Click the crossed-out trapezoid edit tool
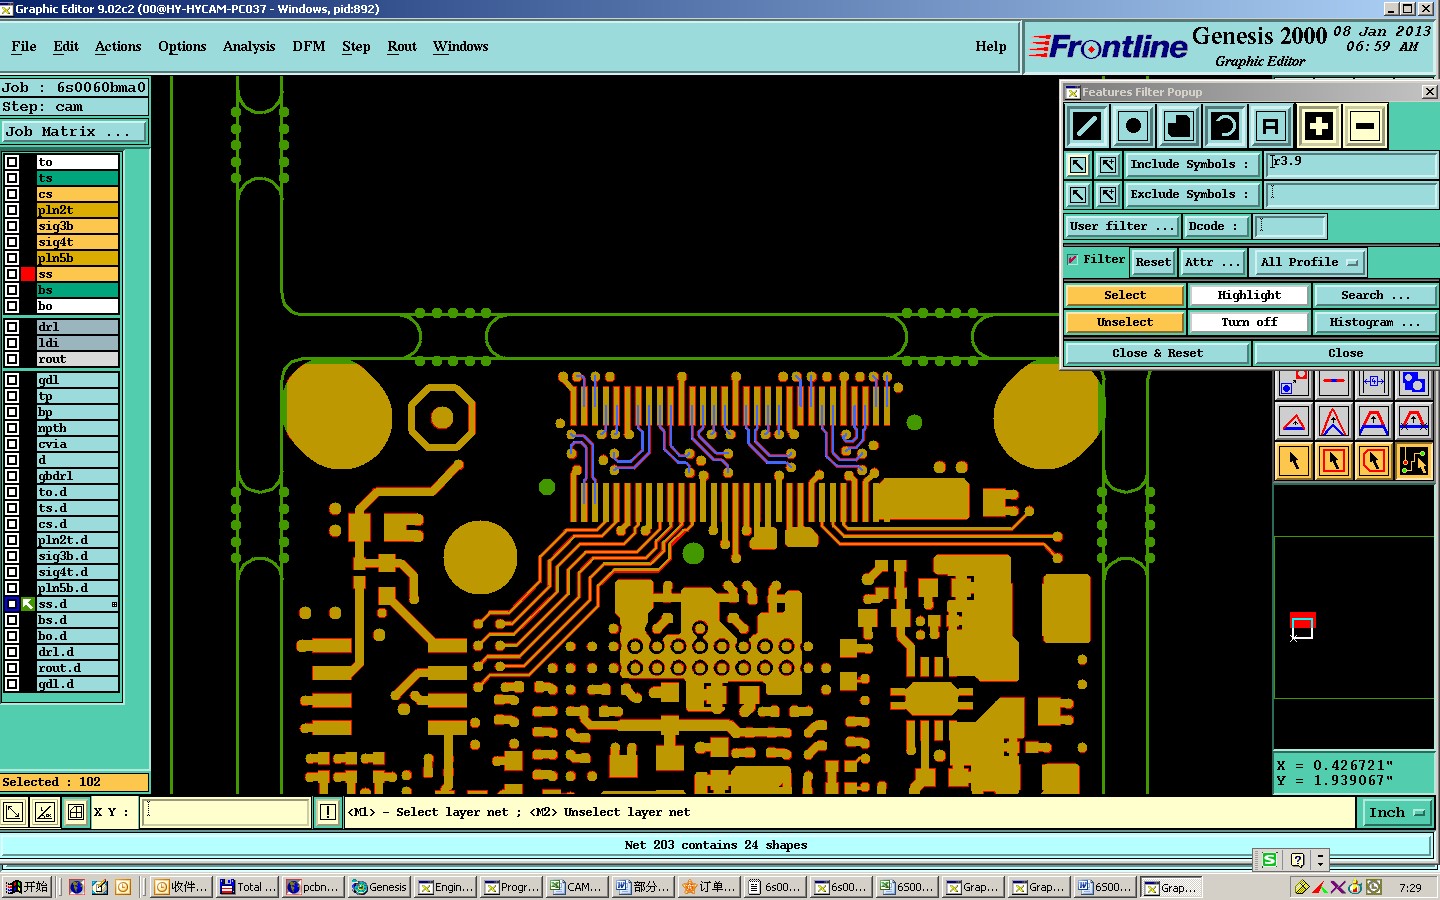Viewport: 1440px width, 900px height. coord(1414,421)
